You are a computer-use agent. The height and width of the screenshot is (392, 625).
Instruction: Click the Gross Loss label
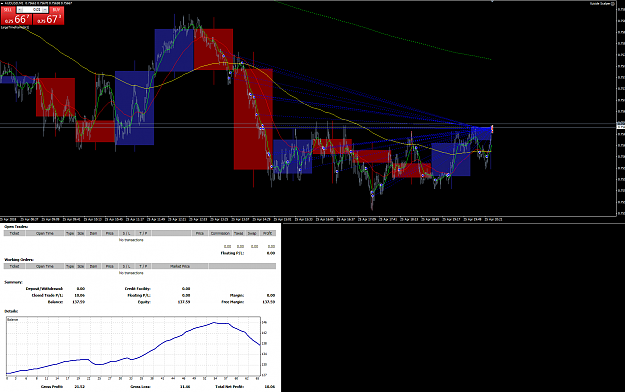click(140, 386)
